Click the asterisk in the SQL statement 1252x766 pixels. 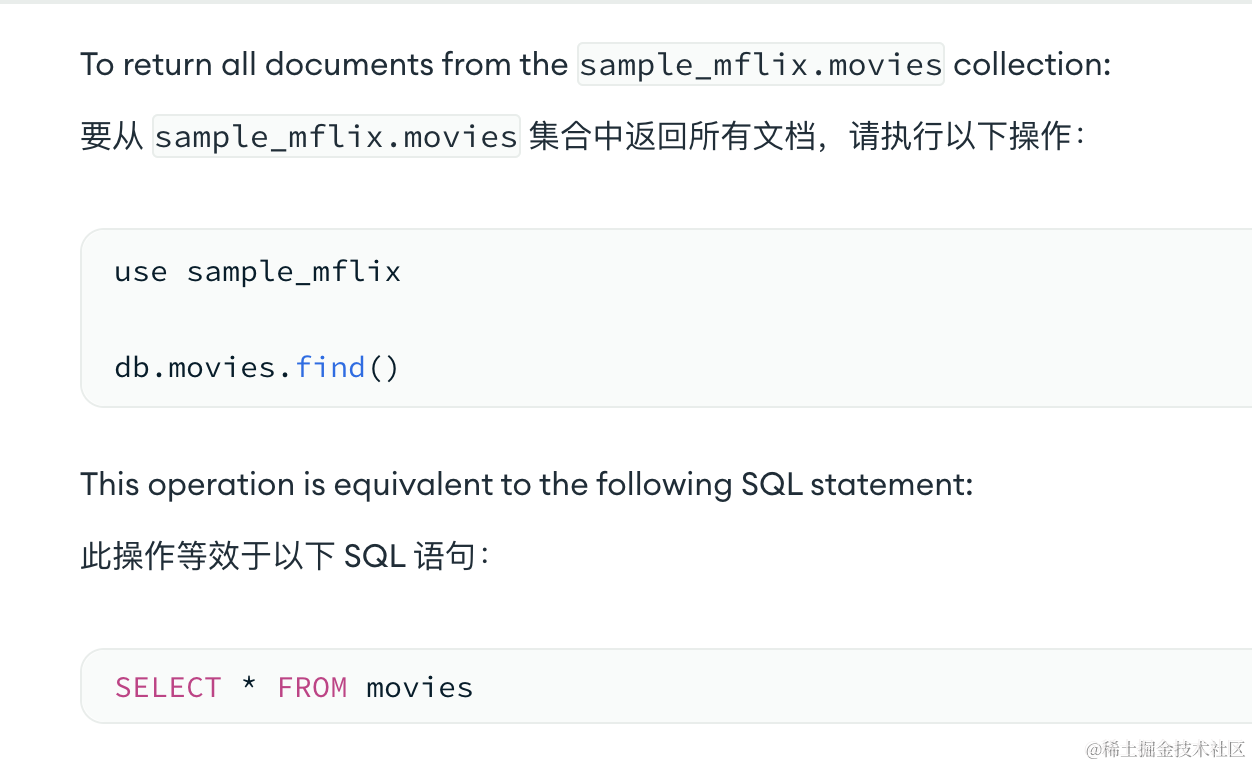pos(249,687)
